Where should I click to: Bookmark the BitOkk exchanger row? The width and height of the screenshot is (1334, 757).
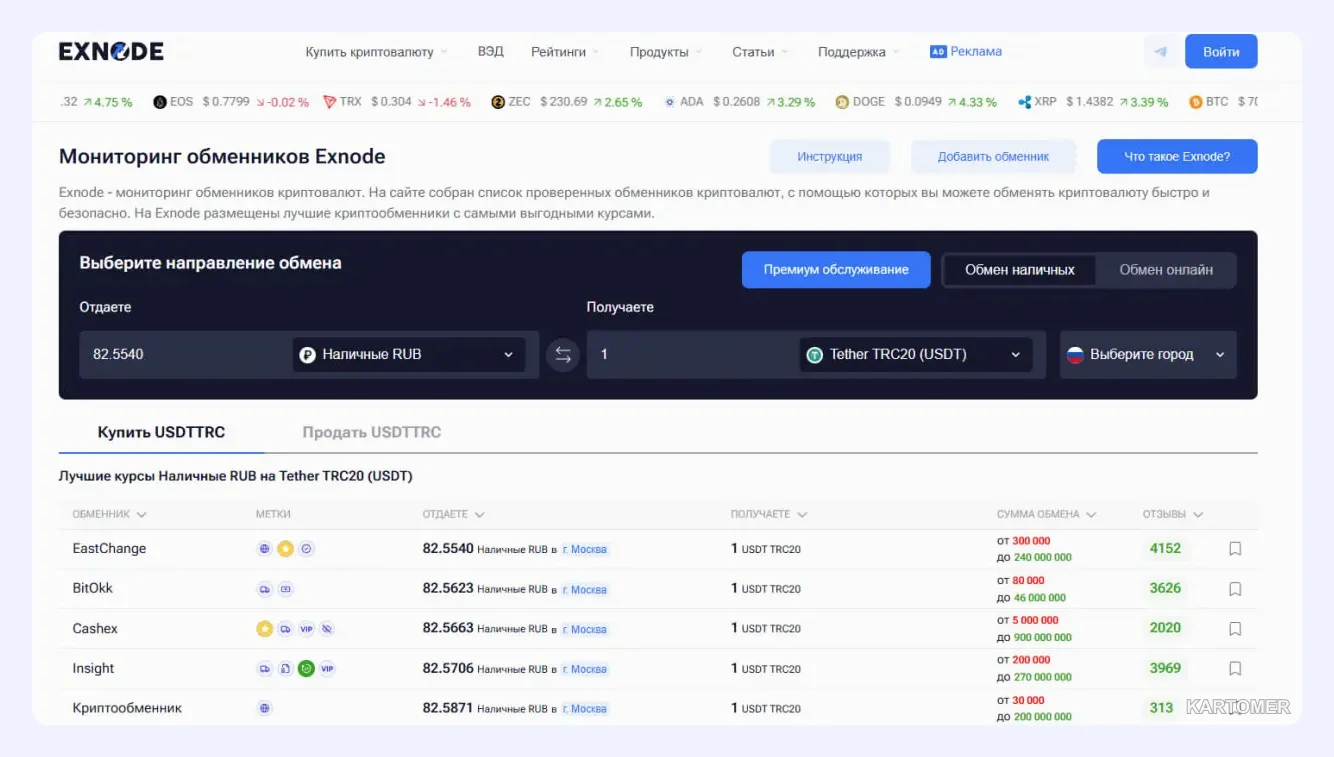tap(1235, 589)
